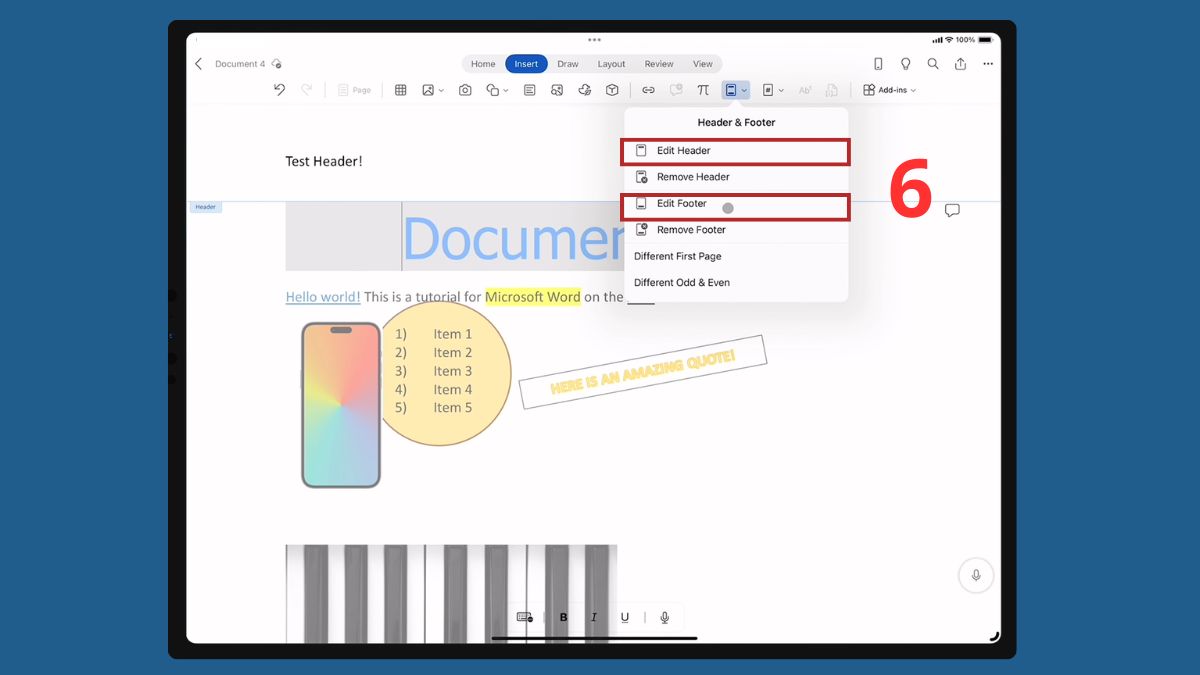
Task: Click the bottom bar microphone icon
Action: point(665,618)
